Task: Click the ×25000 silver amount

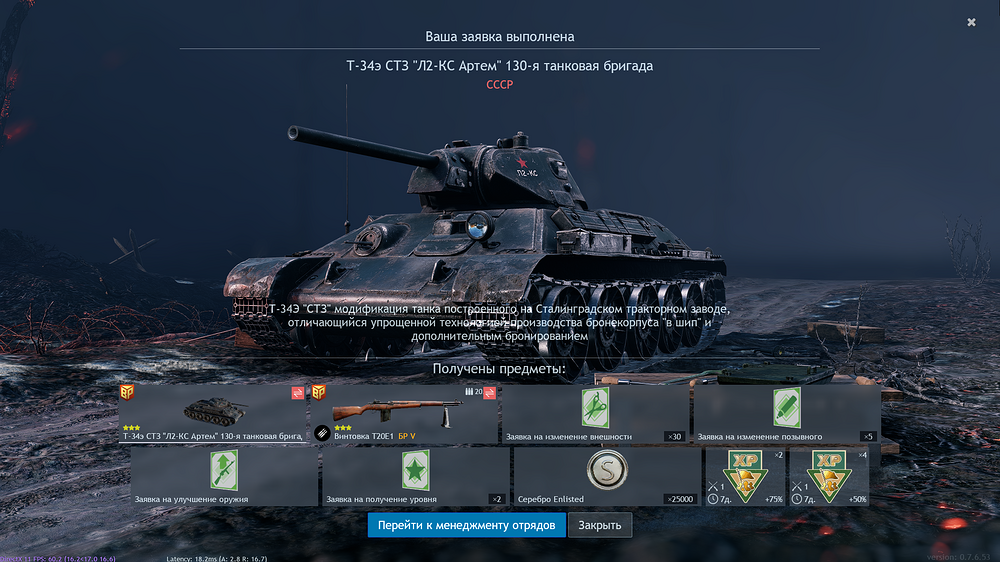Action: [680, 499]
